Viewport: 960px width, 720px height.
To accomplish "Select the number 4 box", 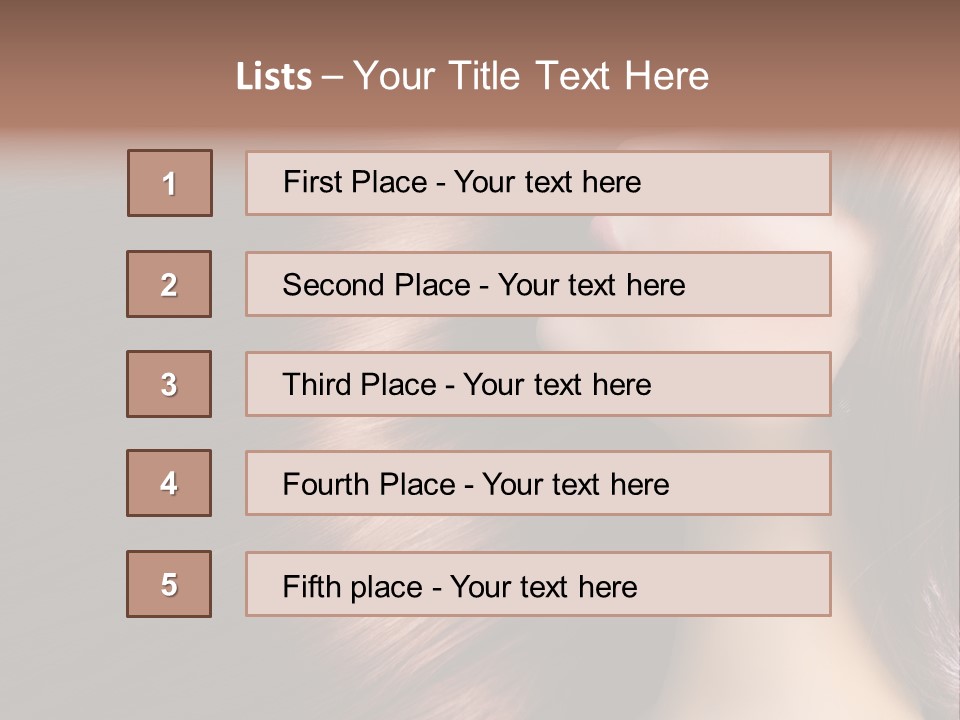I will [169, 483].
